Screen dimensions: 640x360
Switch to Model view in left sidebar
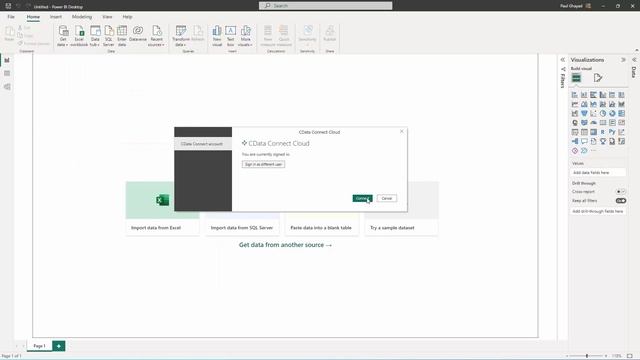(7, 87)
